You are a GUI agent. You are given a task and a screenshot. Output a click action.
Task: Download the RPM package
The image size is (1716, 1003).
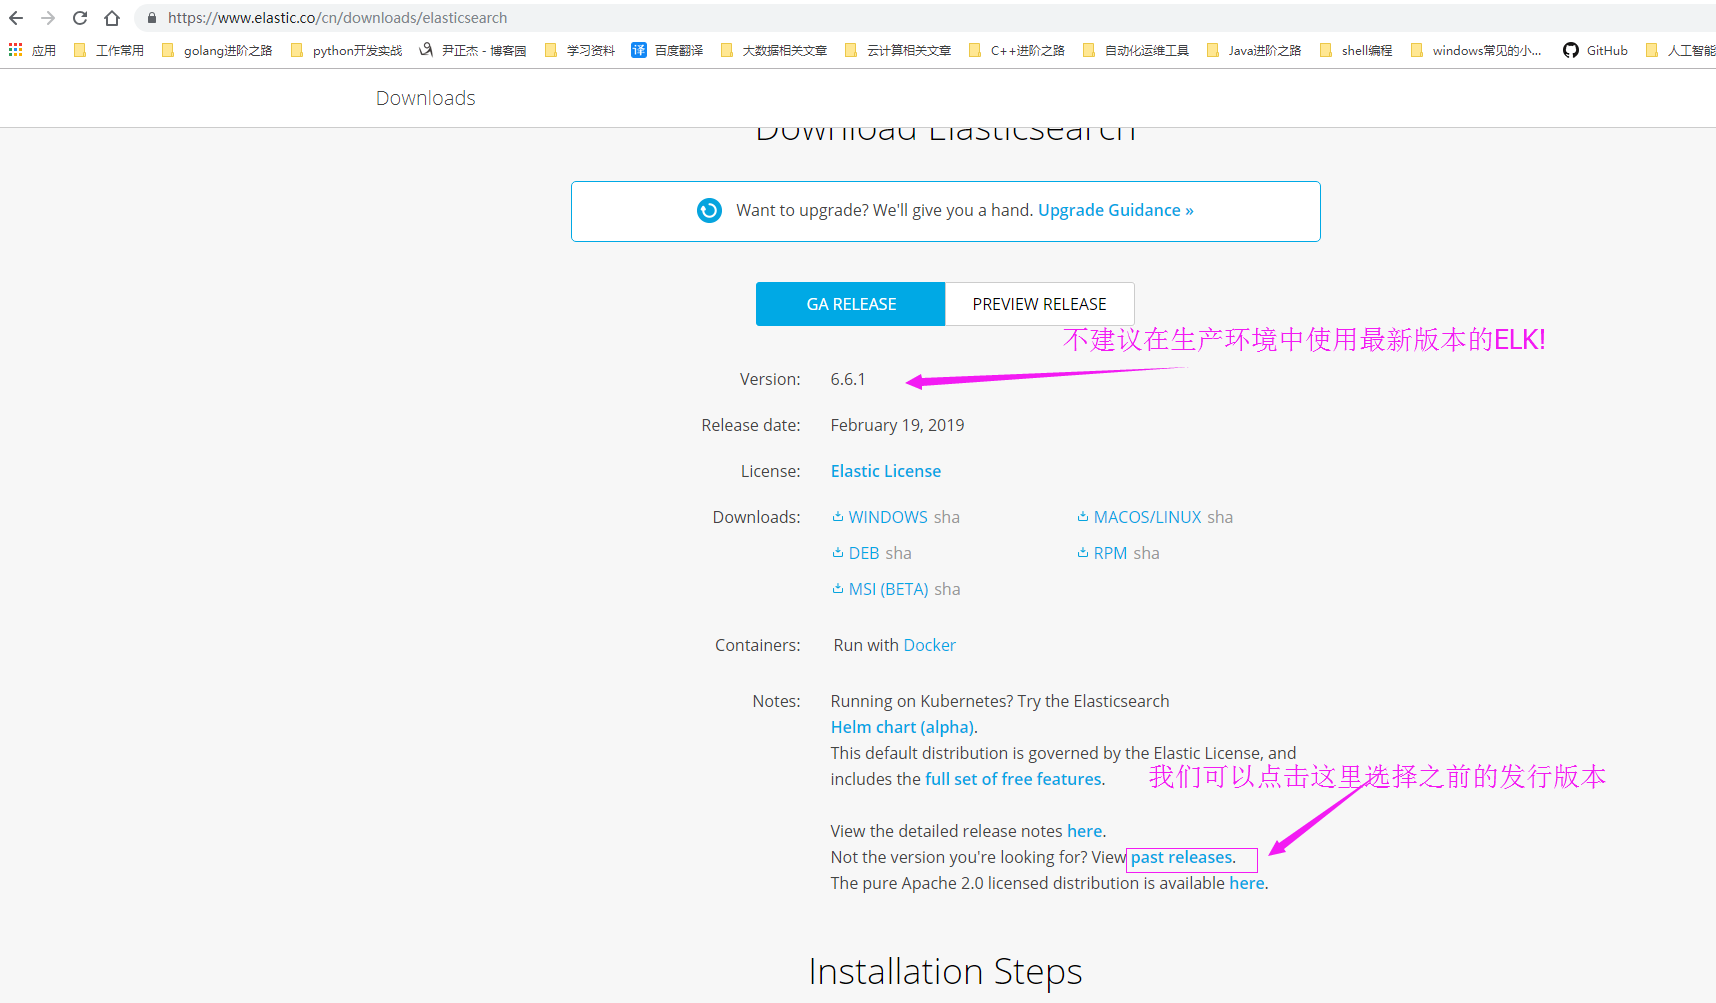1110,553
